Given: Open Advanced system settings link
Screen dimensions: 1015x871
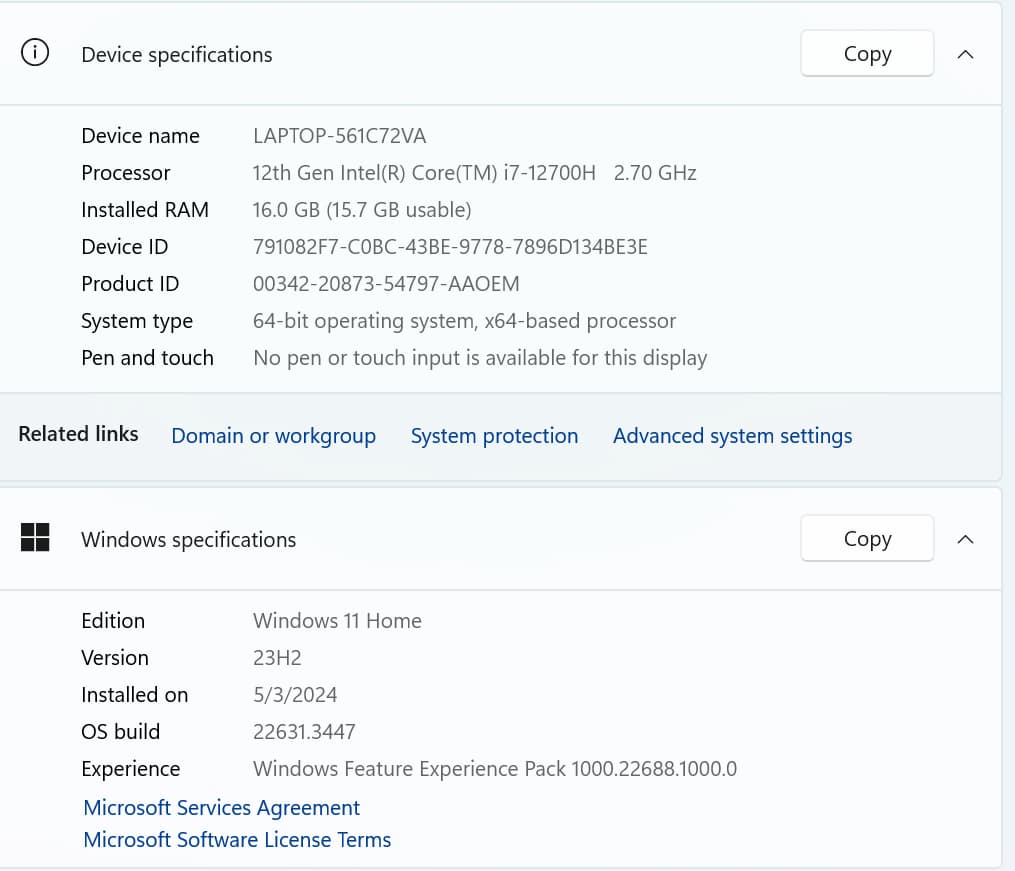Looking at the screenshot, I should (x=732, y=436).
